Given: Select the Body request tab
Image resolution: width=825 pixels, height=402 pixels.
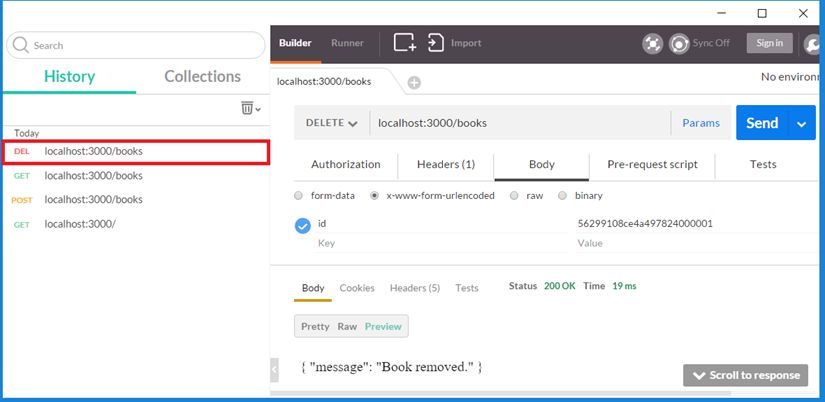Looking at the screenshot, I should [541, 165].
